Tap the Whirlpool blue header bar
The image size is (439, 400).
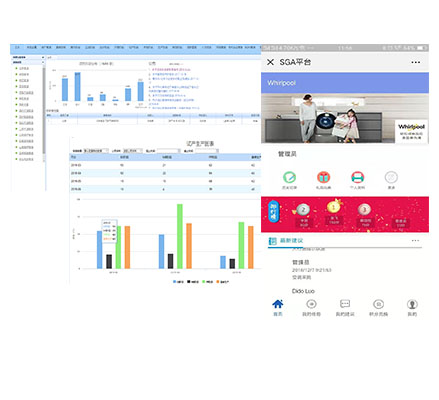click(345, 83)
